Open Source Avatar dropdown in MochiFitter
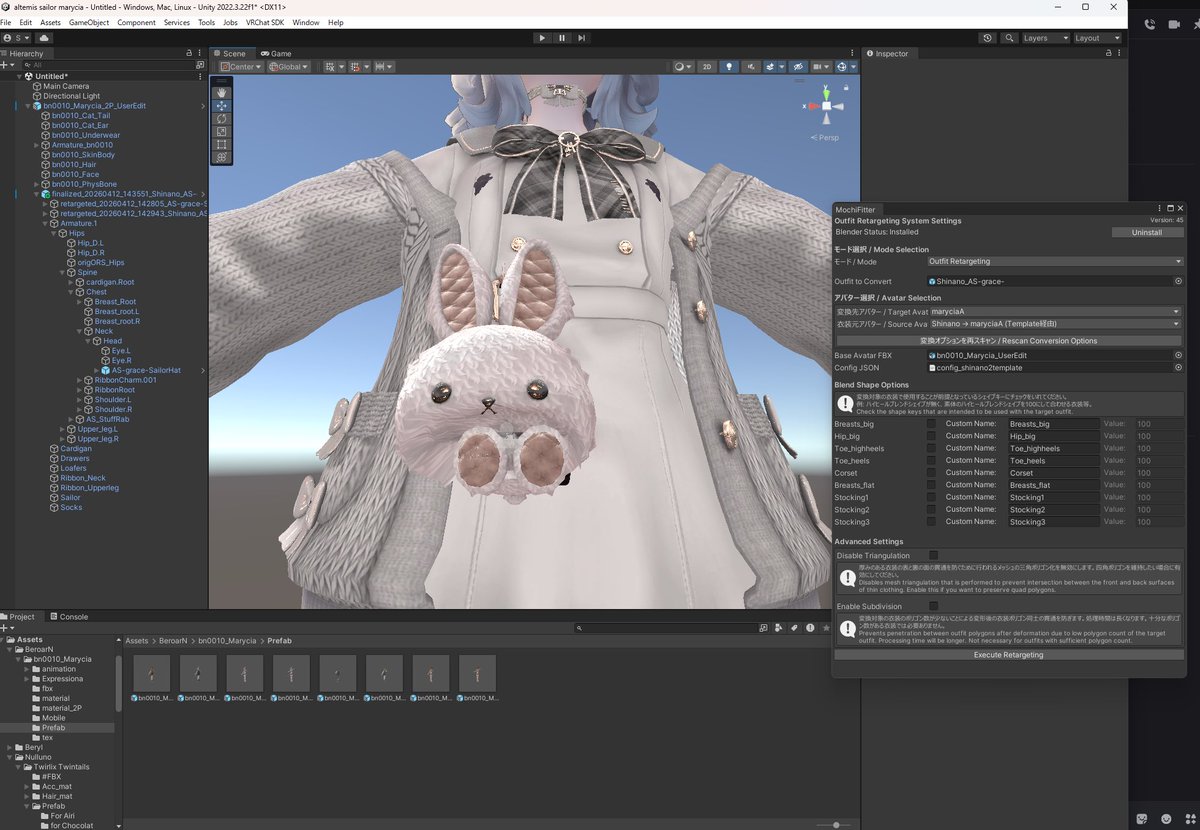The image size is (1200, 830). [1055, 324]
